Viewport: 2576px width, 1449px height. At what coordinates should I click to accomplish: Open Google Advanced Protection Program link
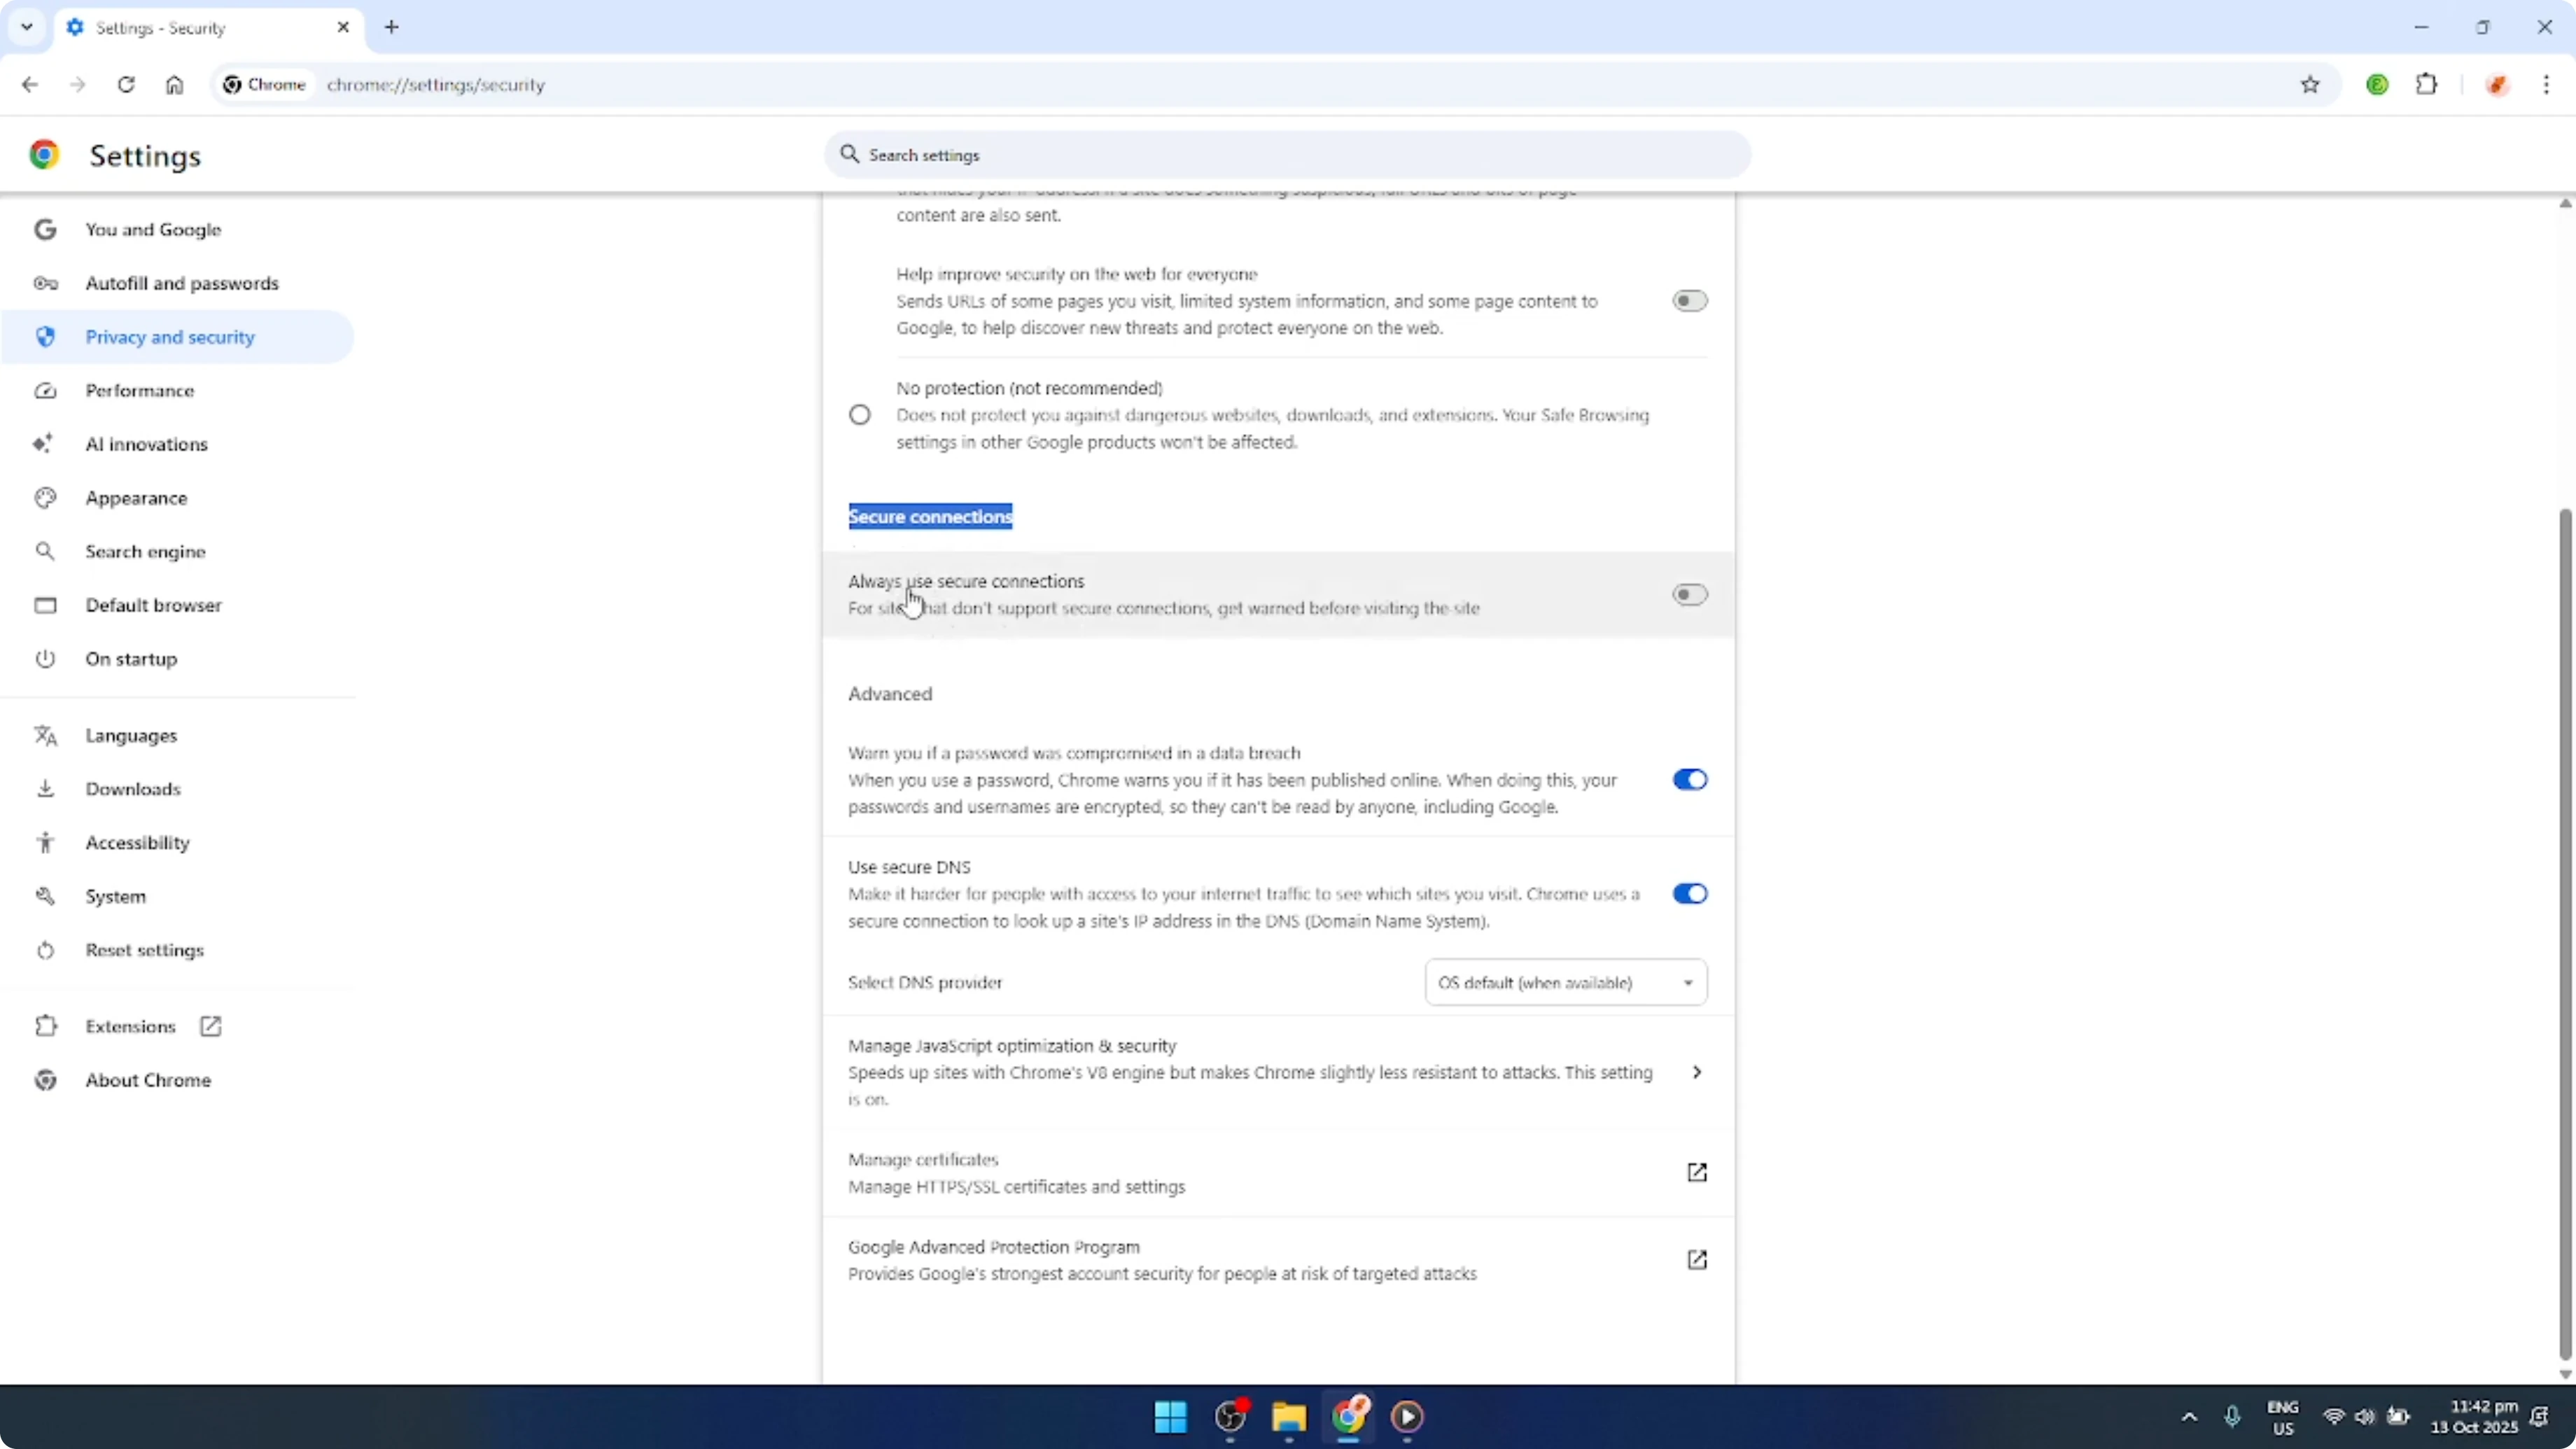point(1697,1259)
